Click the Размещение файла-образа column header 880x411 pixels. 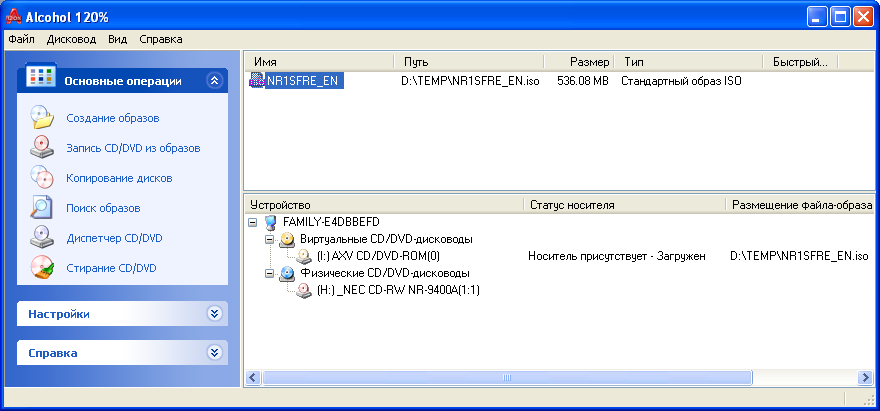[x=801, y=205]
